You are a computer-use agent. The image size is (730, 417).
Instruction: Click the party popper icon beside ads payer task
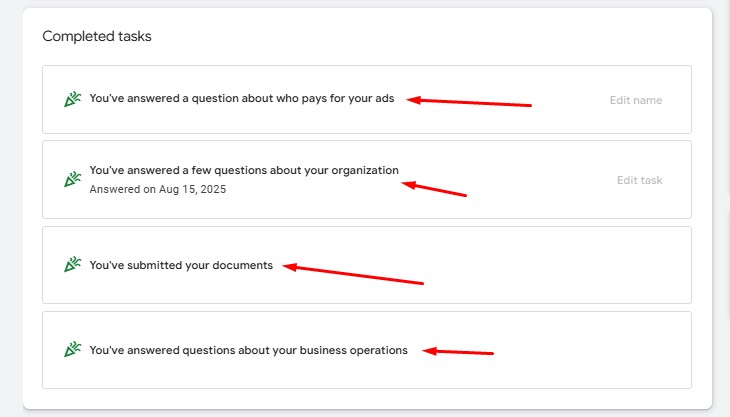coord(73,99)
